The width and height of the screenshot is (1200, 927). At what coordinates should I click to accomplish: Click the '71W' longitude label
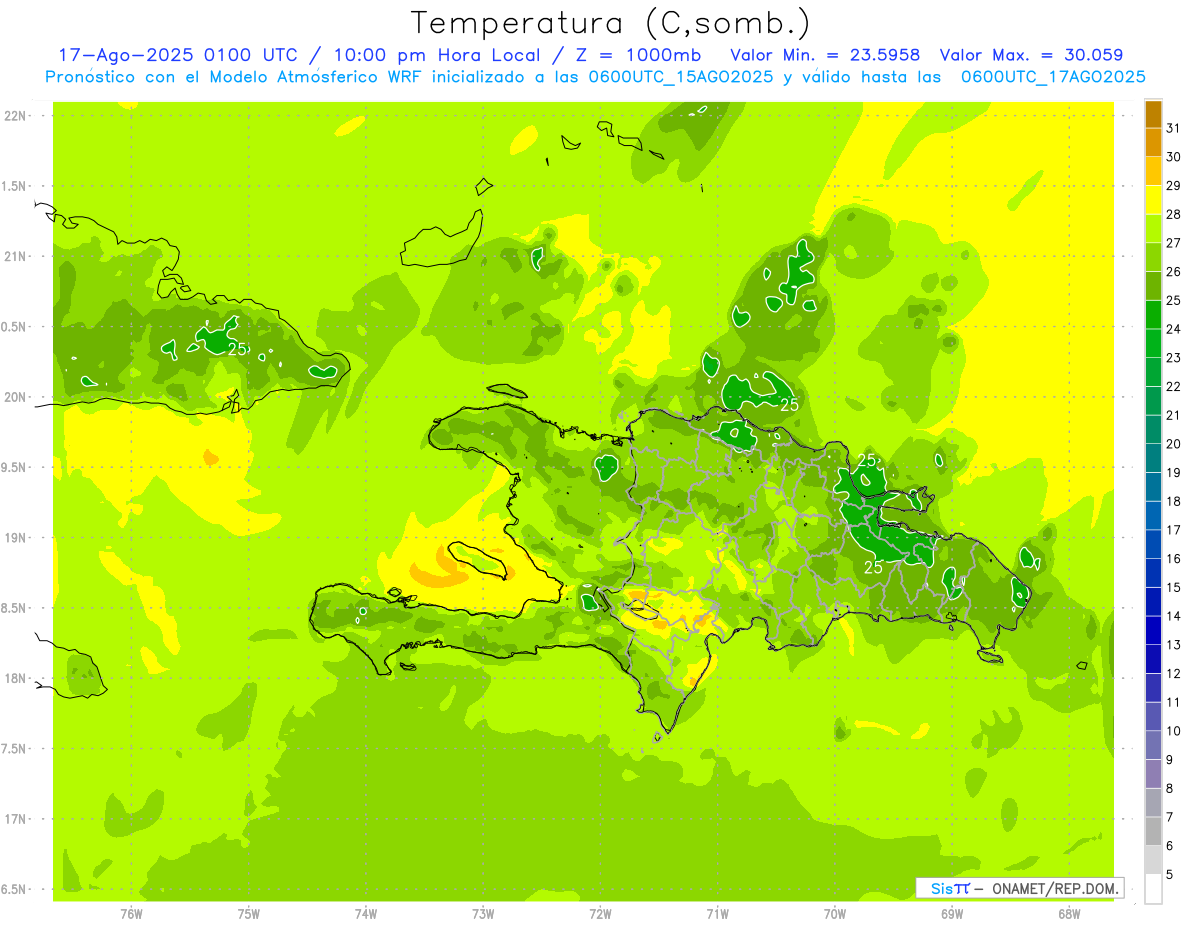tap(717, 914)
